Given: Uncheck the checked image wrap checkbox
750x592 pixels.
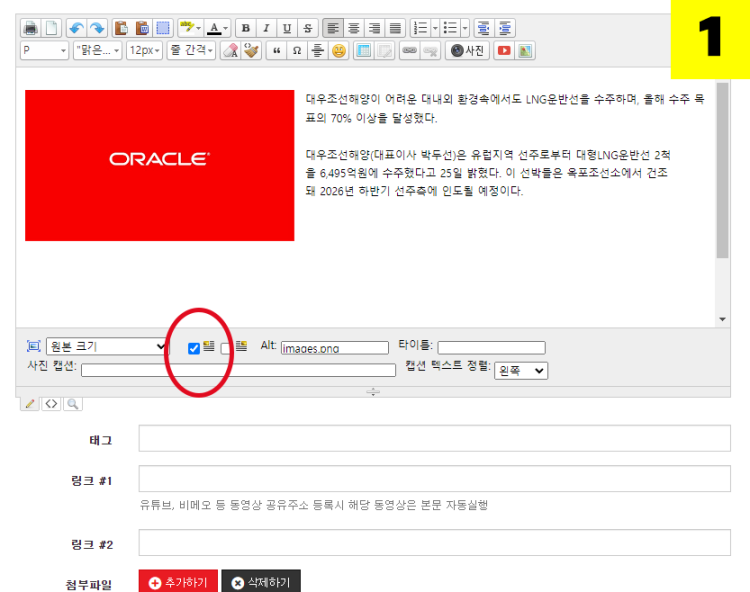Looking at the screenshot, I should pyautogui.click(x=194, y=348).
